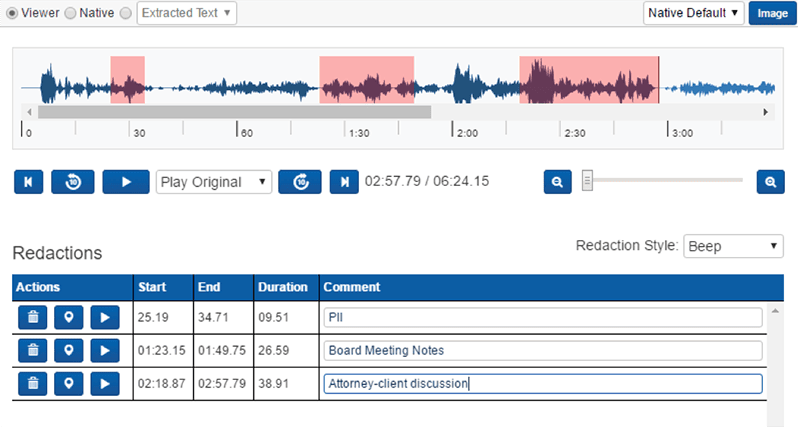
Task: Delete the Attorney-client discussion redaction
Action: (33, 384)
